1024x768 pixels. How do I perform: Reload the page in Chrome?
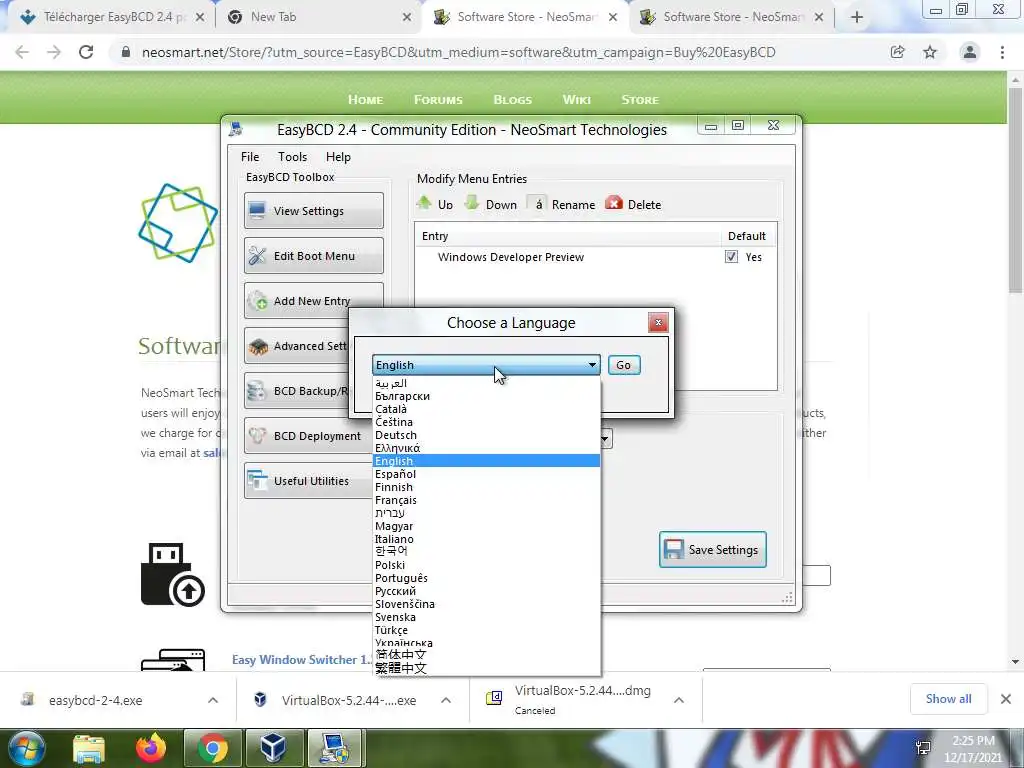point(86,52)
